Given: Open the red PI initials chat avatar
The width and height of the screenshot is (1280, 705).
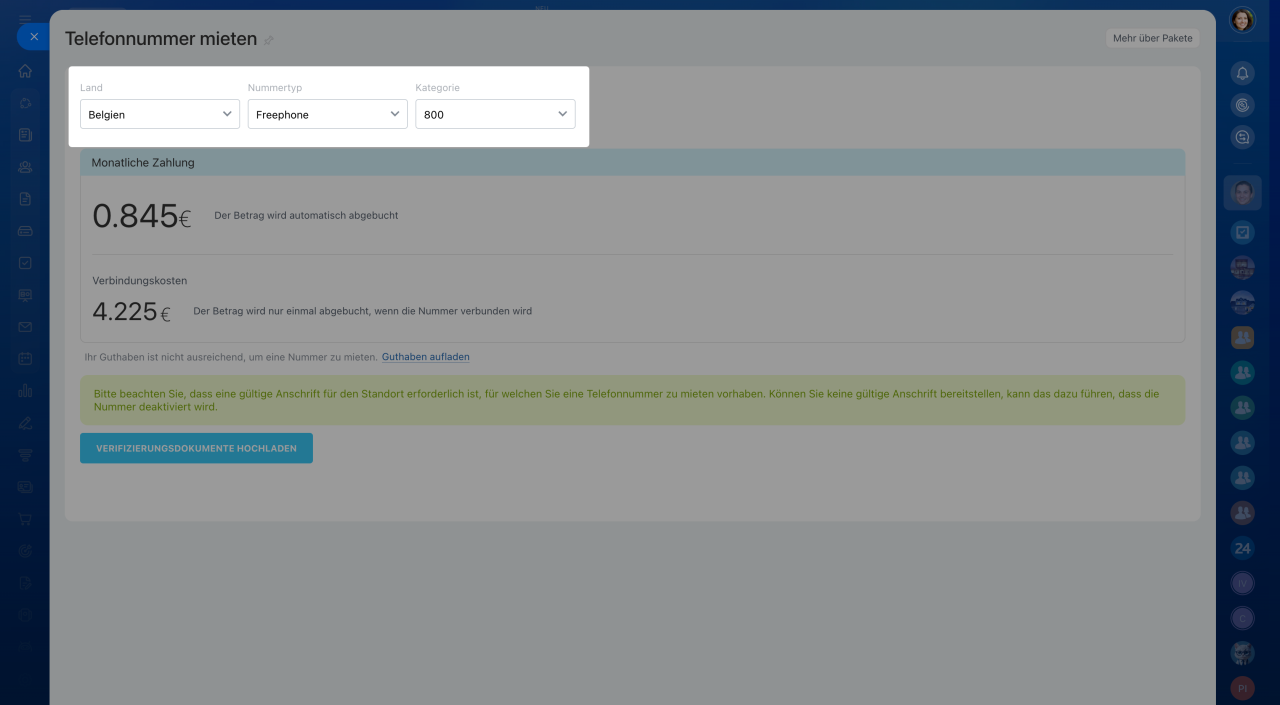Looking at the screenshot, I should click(1242, 688).
